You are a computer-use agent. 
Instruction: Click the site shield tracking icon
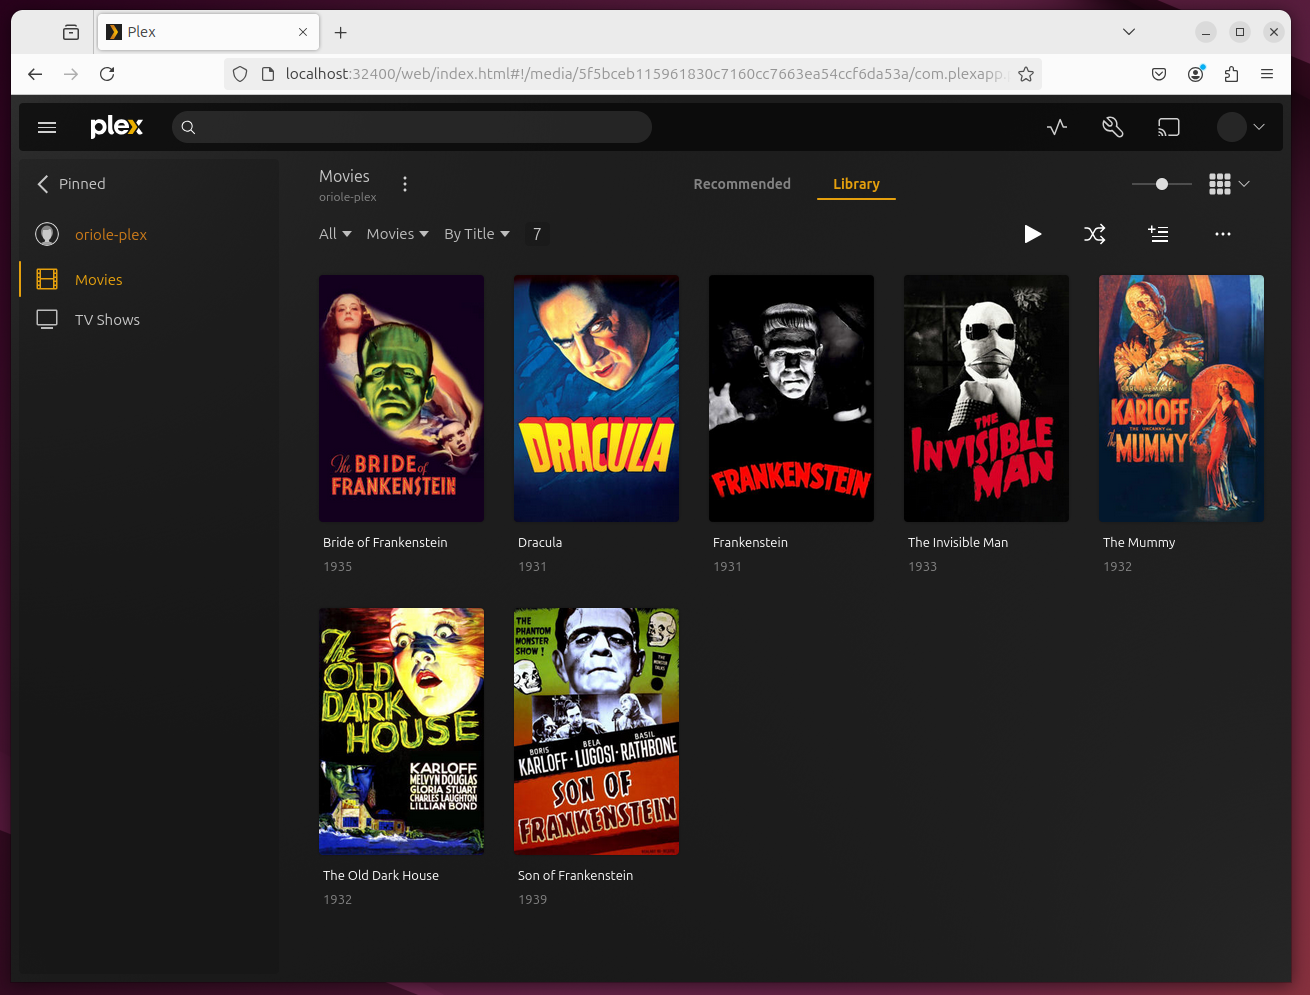point(240,74)
